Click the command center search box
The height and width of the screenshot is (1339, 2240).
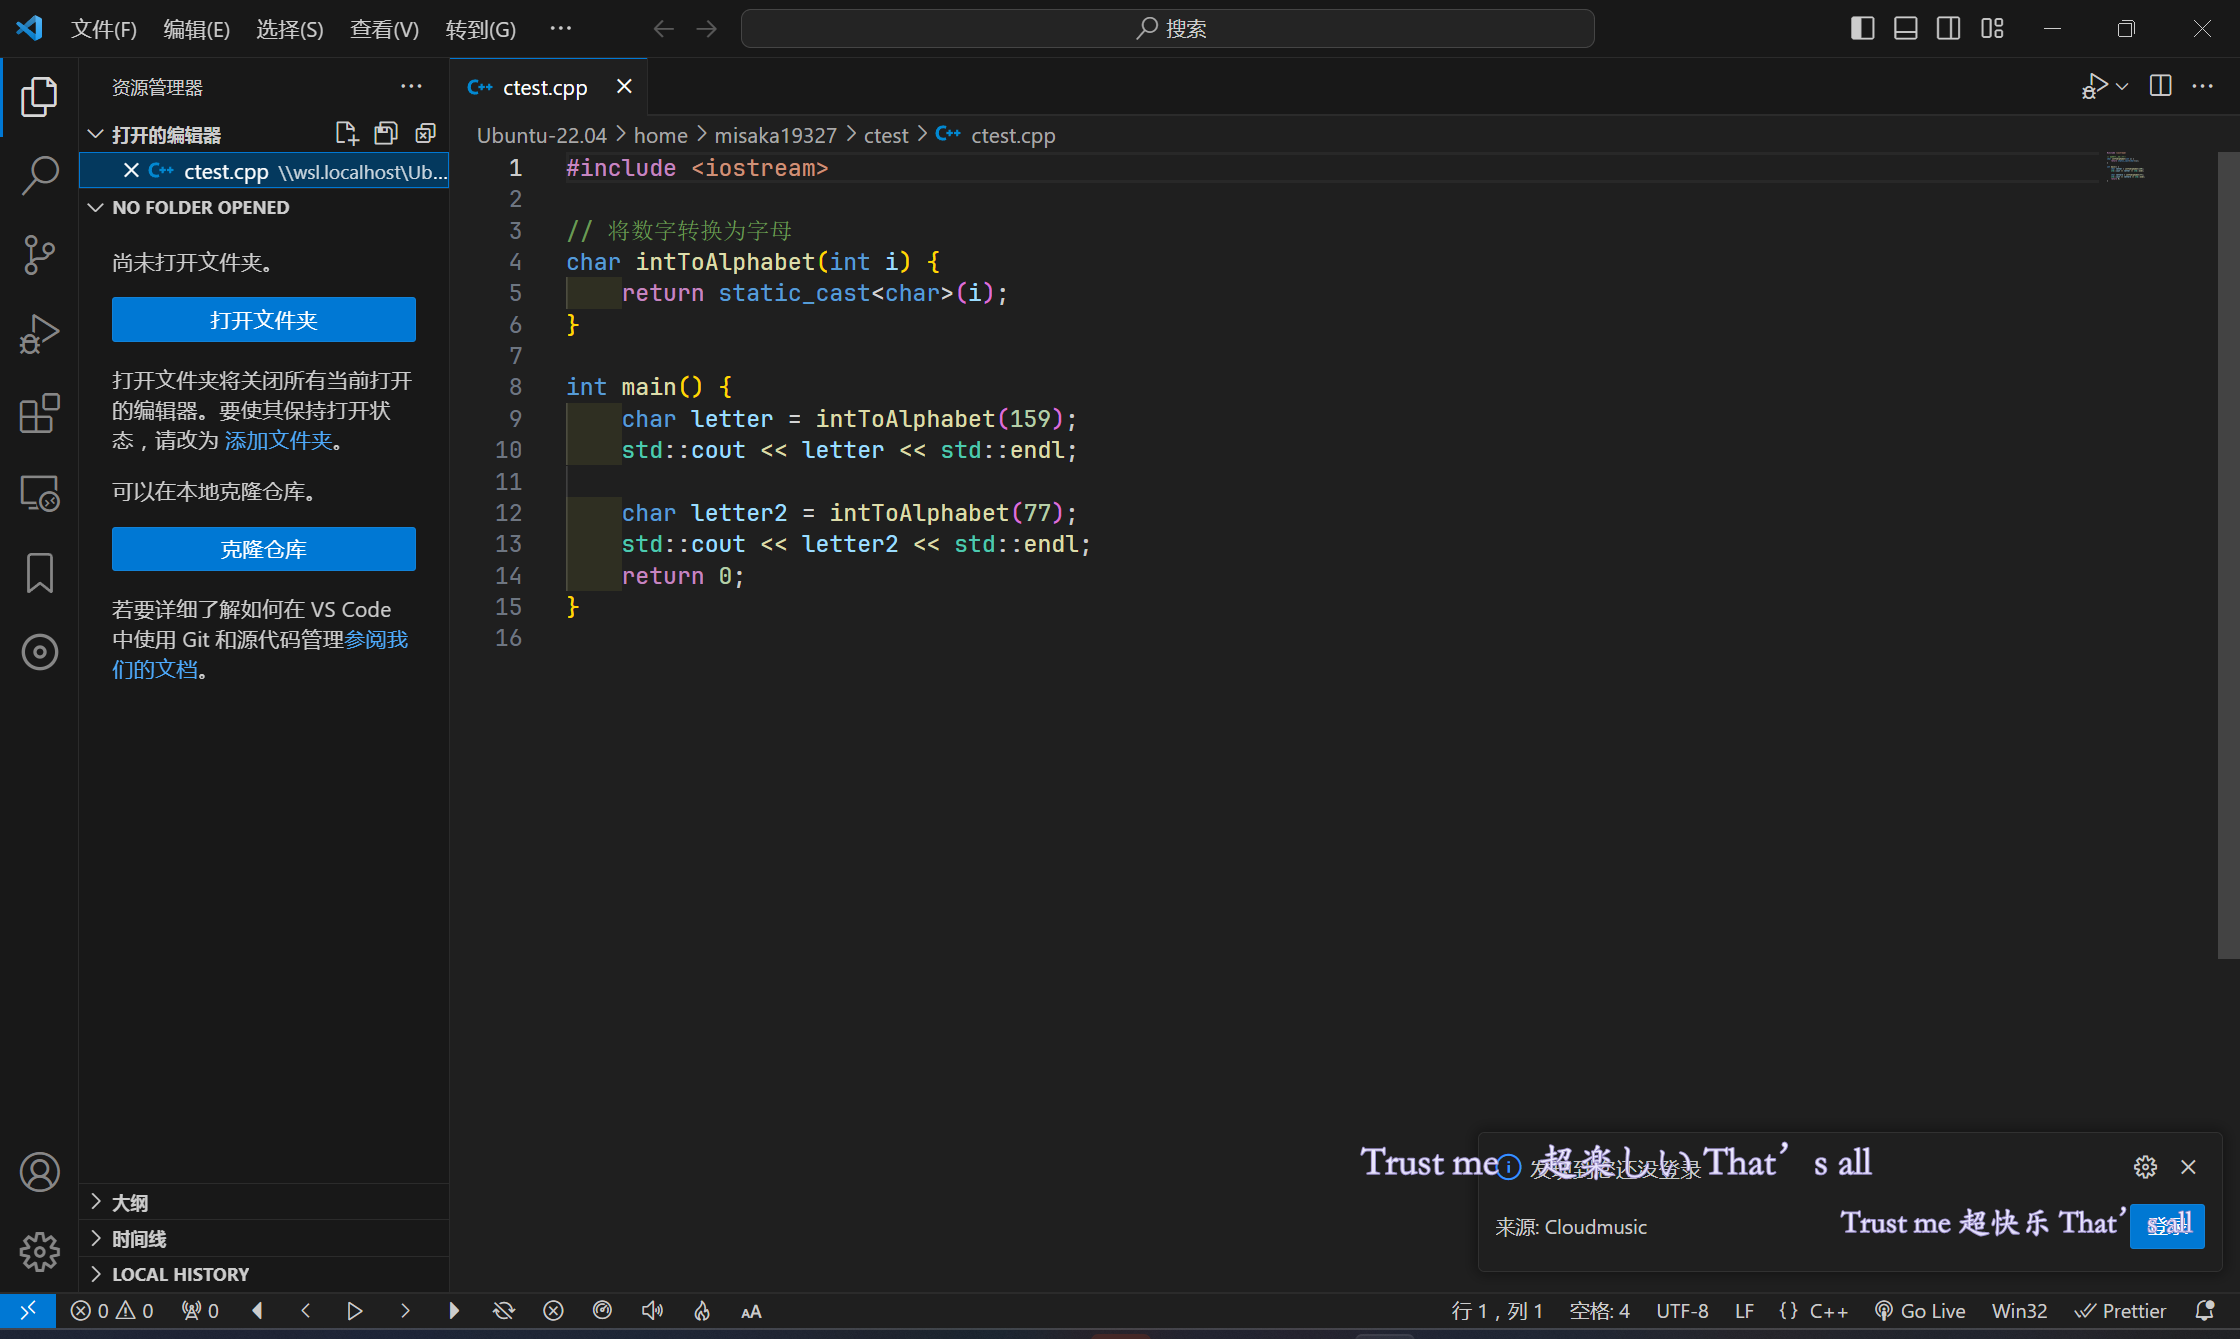pyautogui.click(x=1167, y=29)
